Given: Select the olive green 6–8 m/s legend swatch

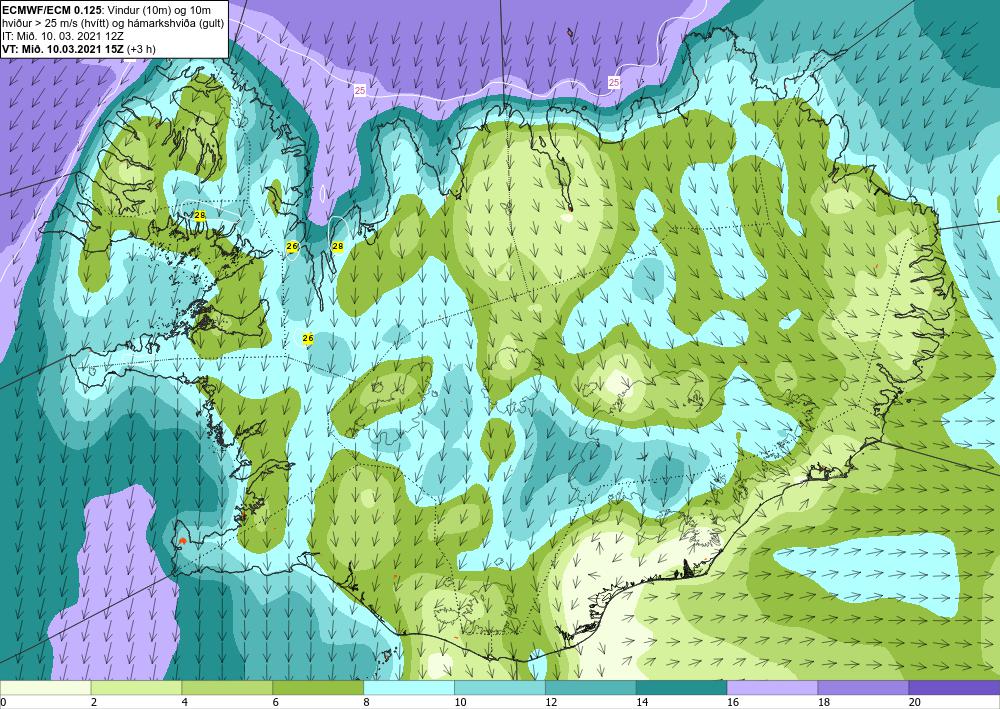Looking at the screenshot, I should coord(318,688).
